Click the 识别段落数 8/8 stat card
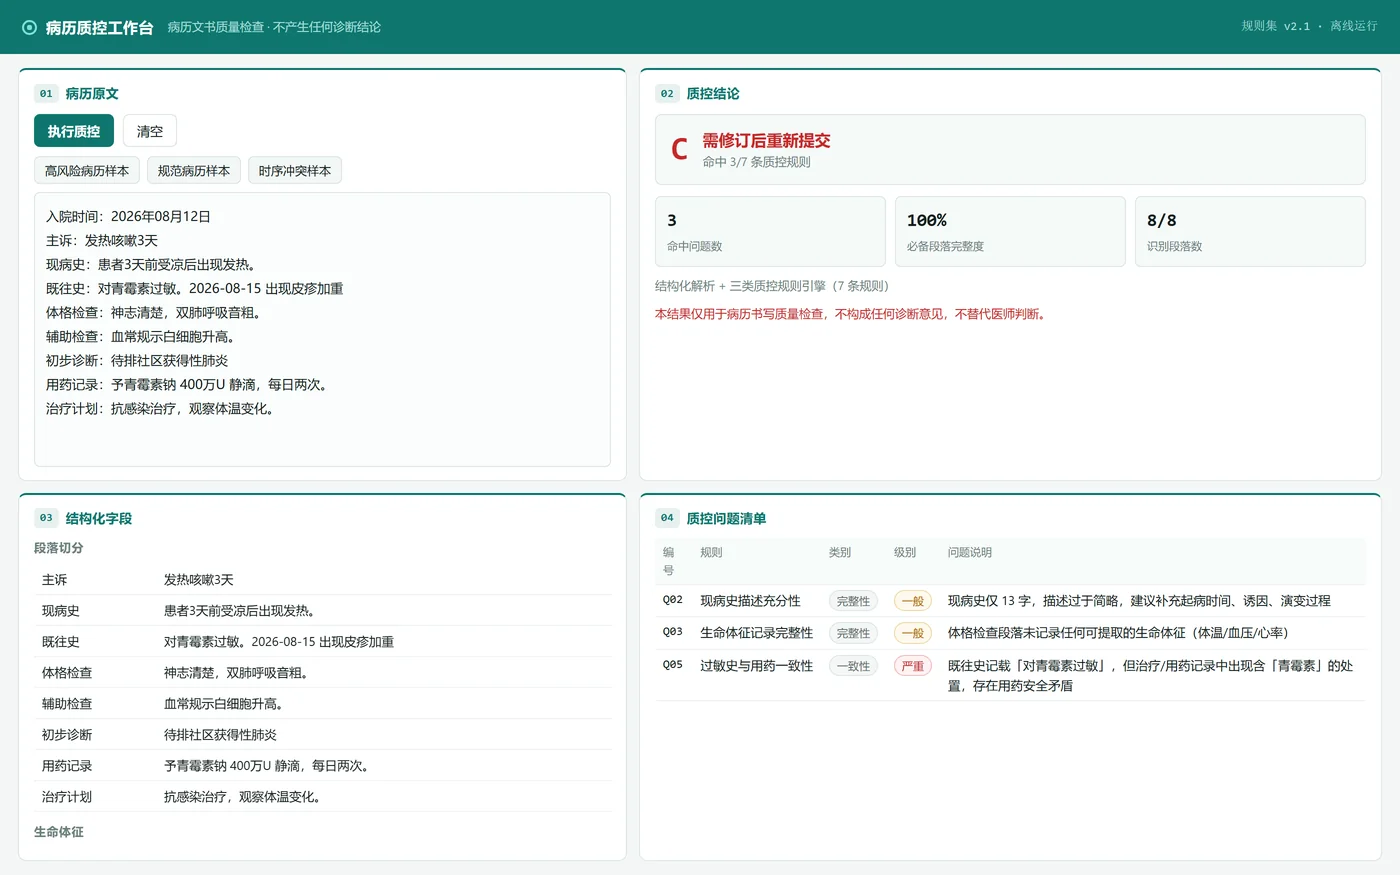 [1250, 231]
